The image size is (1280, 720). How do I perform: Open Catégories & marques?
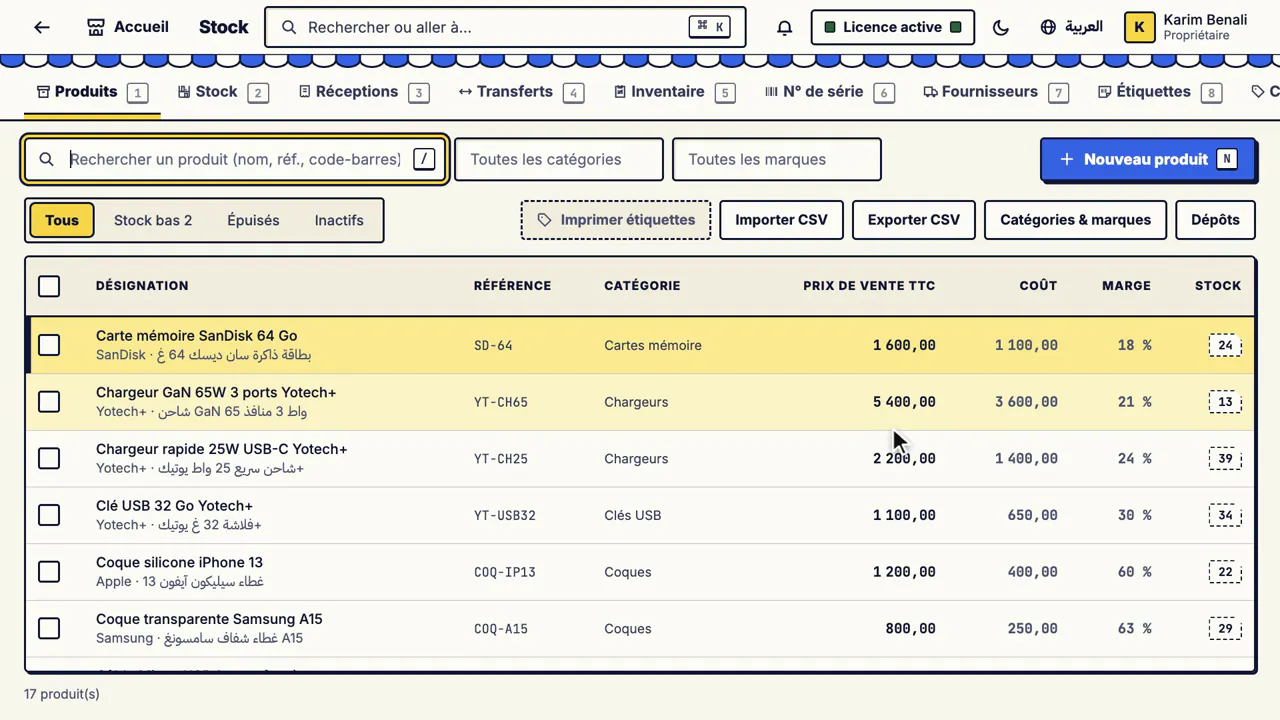point(1075,220)
